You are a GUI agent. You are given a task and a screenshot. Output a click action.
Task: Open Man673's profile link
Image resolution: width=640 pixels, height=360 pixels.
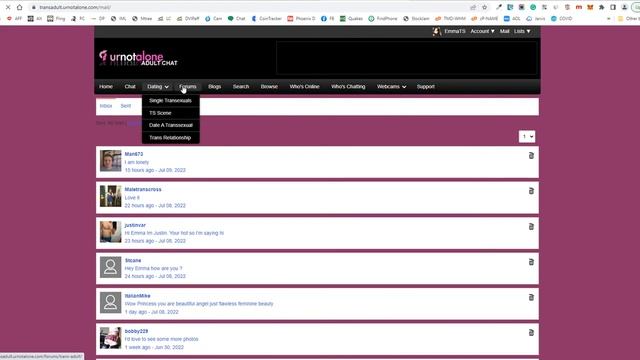point(134,154)
